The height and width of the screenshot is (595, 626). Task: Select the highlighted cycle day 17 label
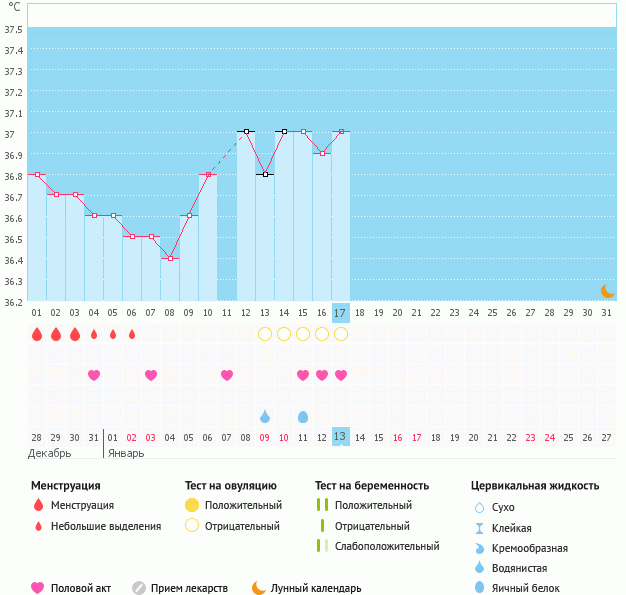point(340,313)
